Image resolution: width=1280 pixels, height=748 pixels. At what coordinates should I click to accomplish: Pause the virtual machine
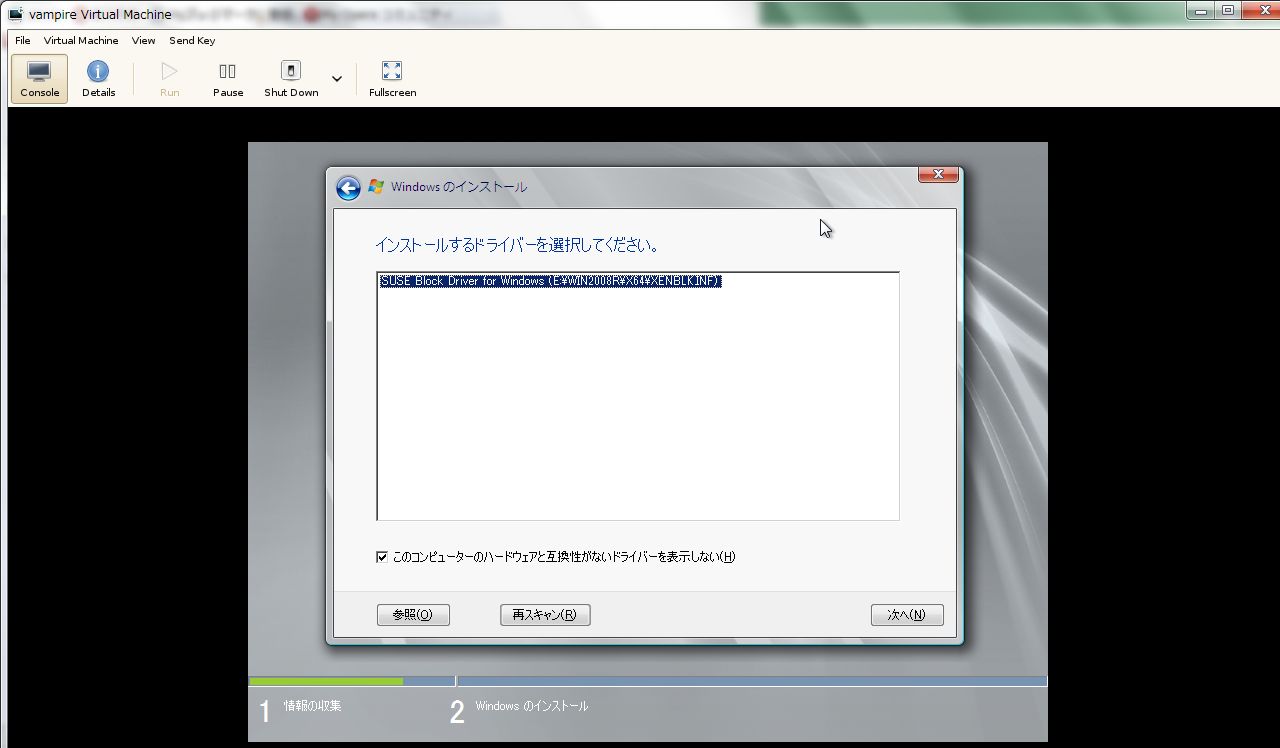[x=228, y=79]
